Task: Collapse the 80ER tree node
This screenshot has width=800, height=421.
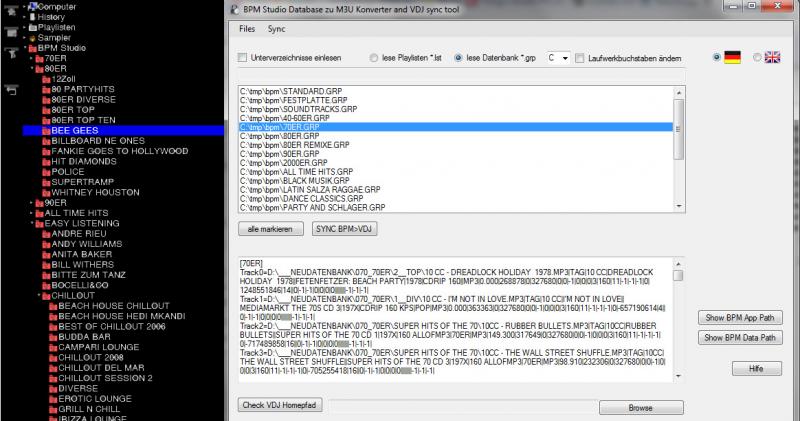Action: tap(32, 68)
